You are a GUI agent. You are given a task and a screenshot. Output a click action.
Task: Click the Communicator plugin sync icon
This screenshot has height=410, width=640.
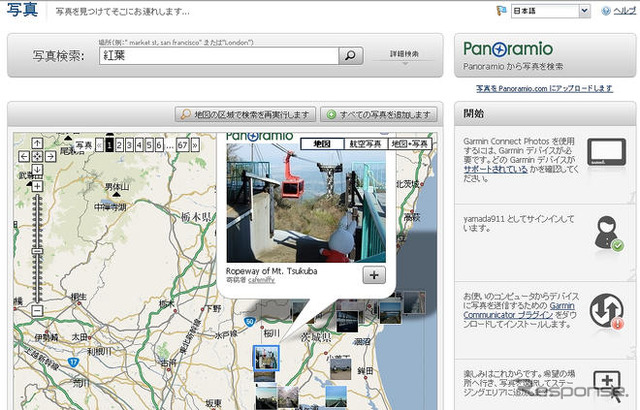coord(607,311)
